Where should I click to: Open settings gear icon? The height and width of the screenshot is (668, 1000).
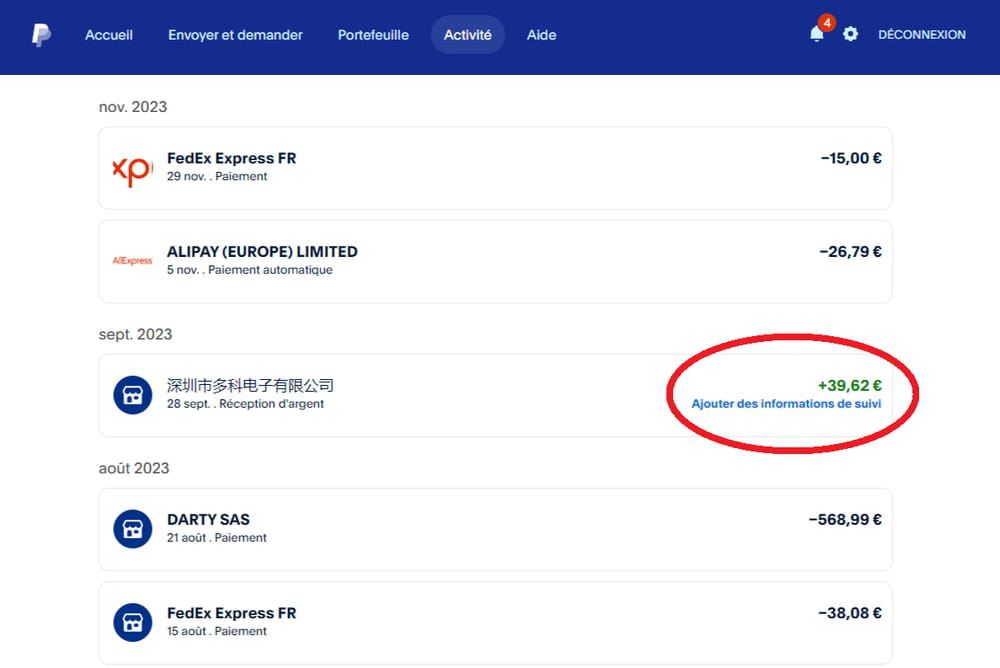coord(850,34)
